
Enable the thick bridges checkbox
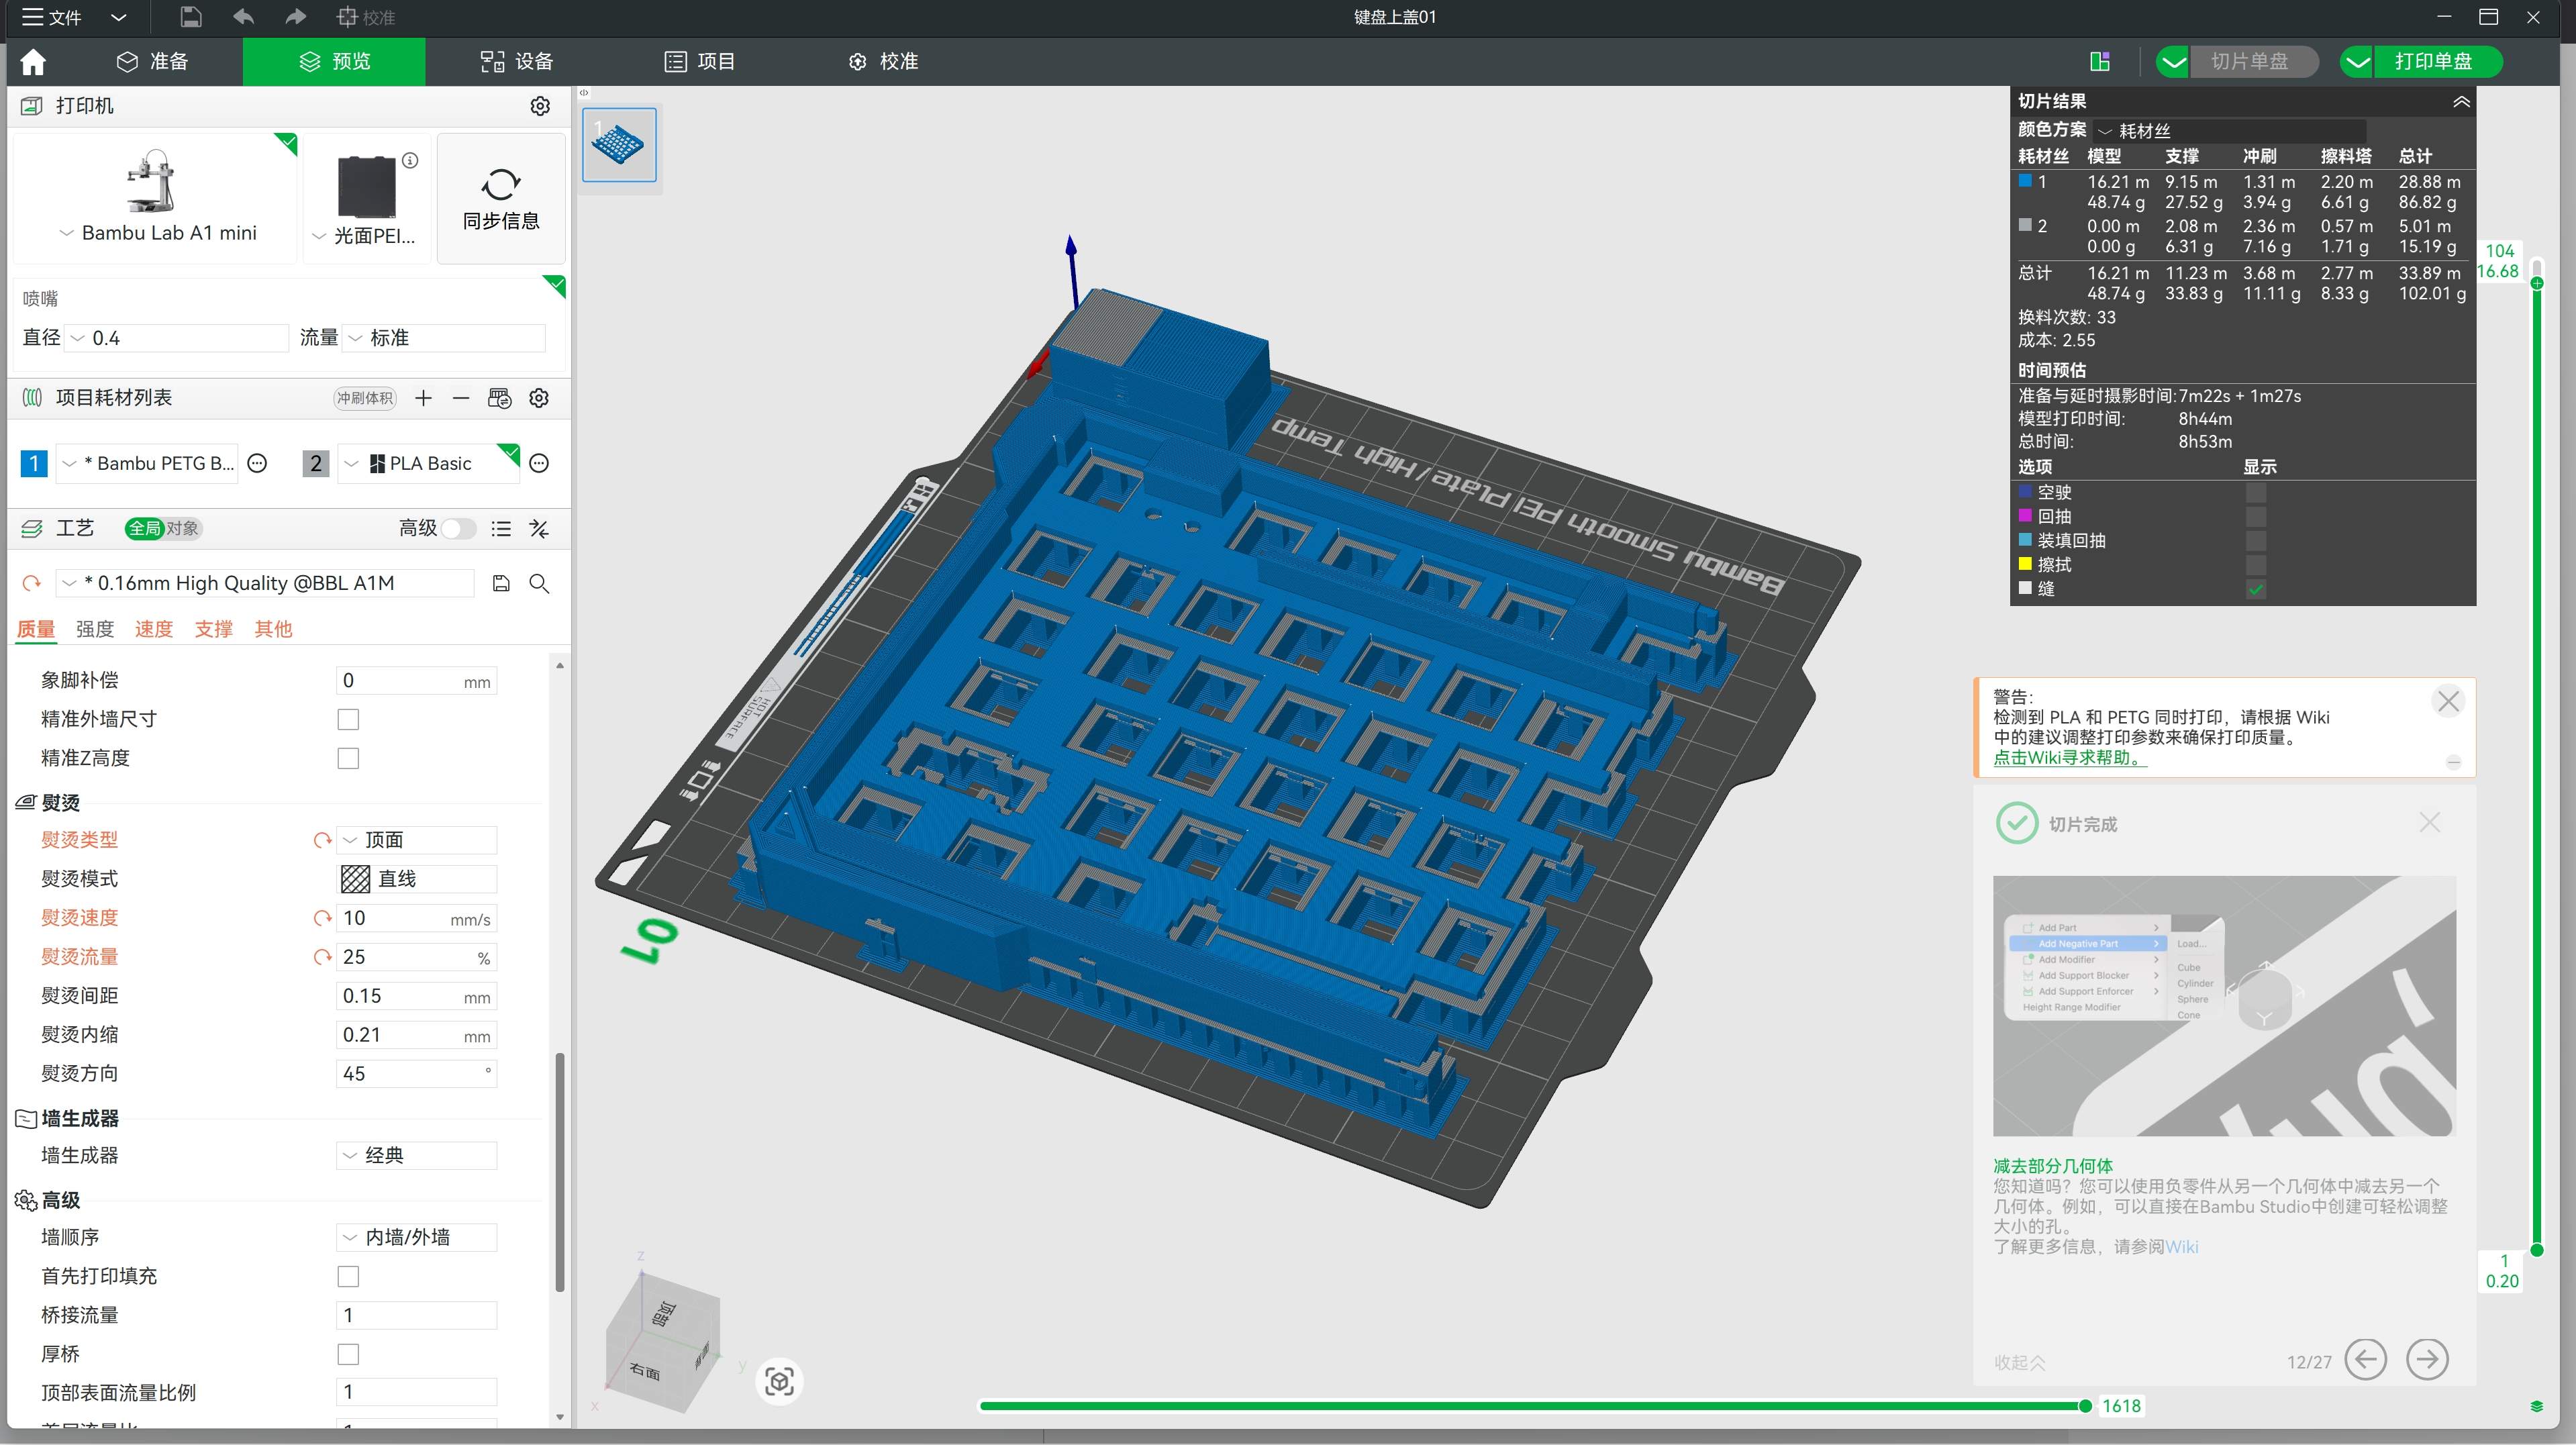[348, 1354]
